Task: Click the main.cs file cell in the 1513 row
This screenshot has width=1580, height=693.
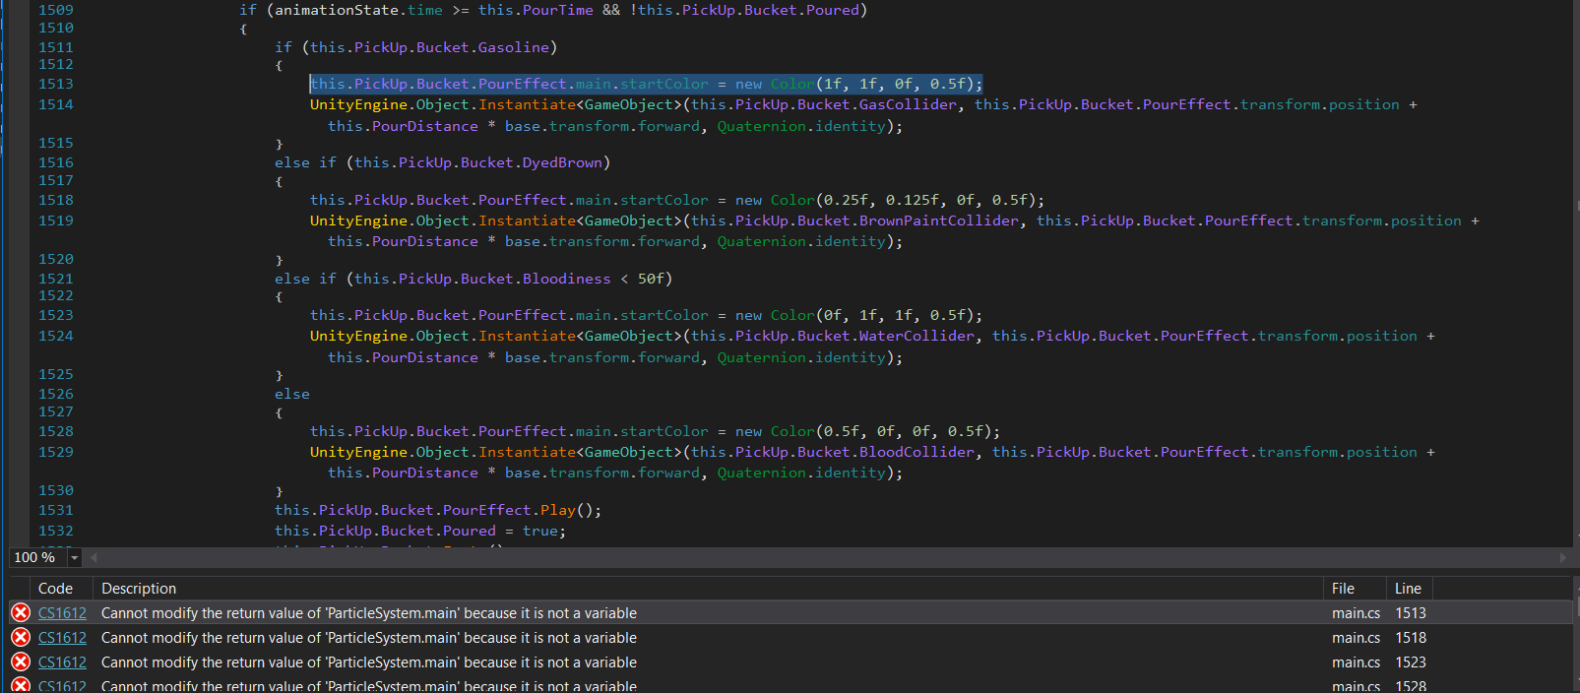Action: tap(1356, 613)
